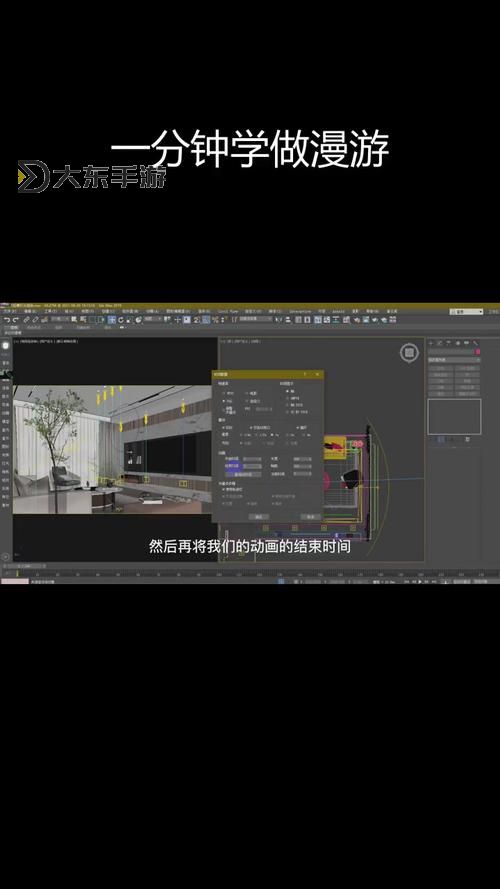
Task: Open the top viewport label menu
Action: pos(241,341)
